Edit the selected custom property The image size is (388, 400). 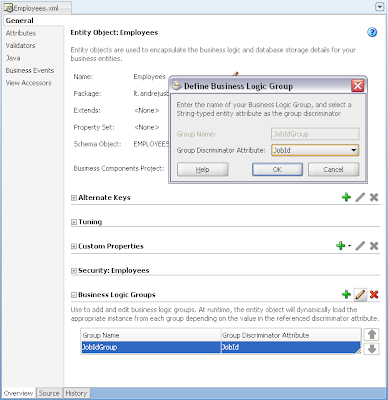pyautogui.click(x=360, y=246)
